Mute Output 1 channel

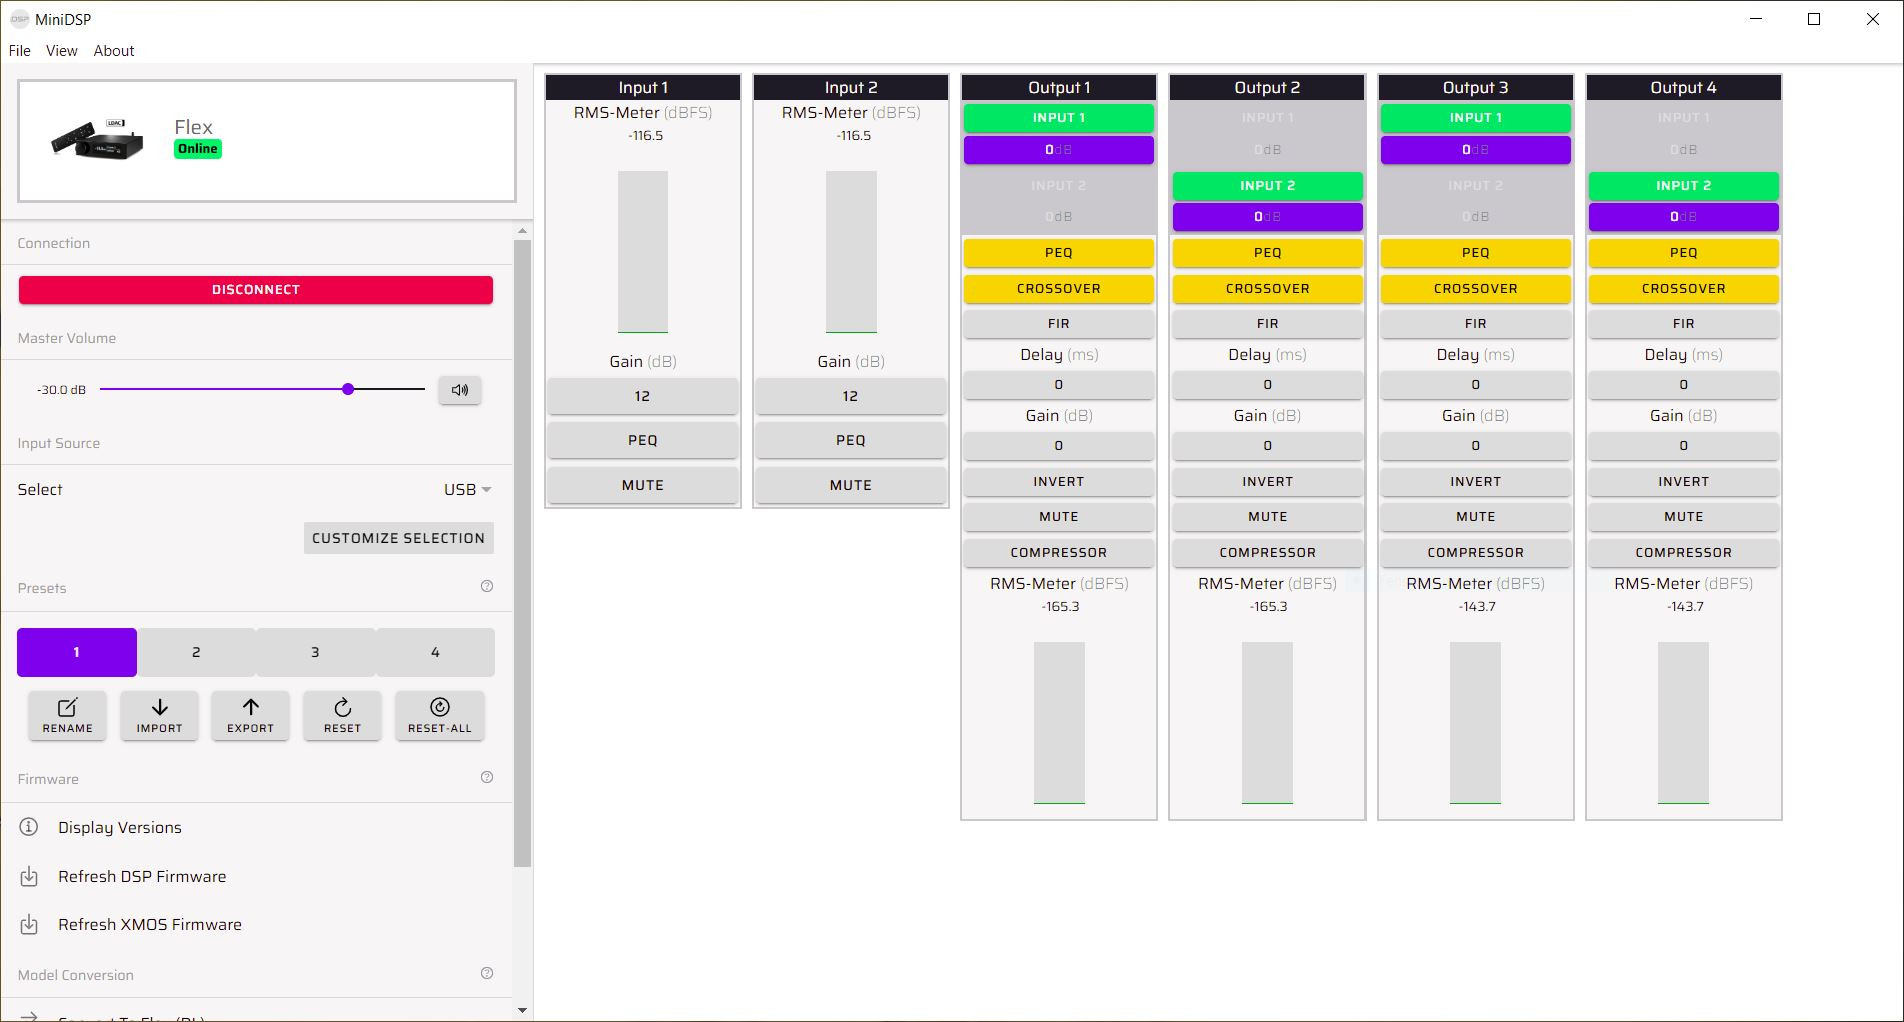pos(1059,517)
